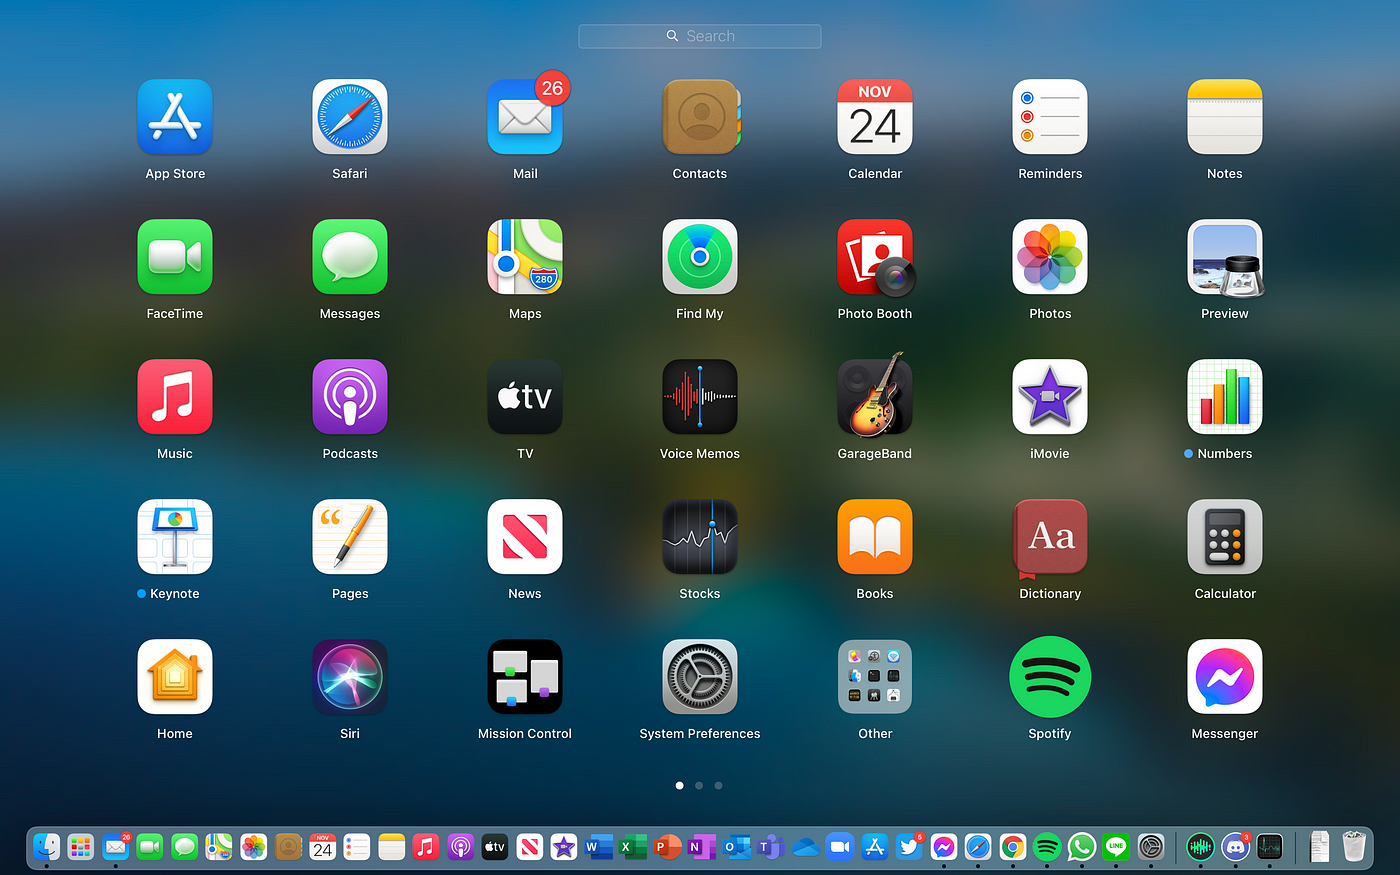Open OneDrive cloud icon in Dock
The height and width of the screenshot is (875, 1400).
806,848
